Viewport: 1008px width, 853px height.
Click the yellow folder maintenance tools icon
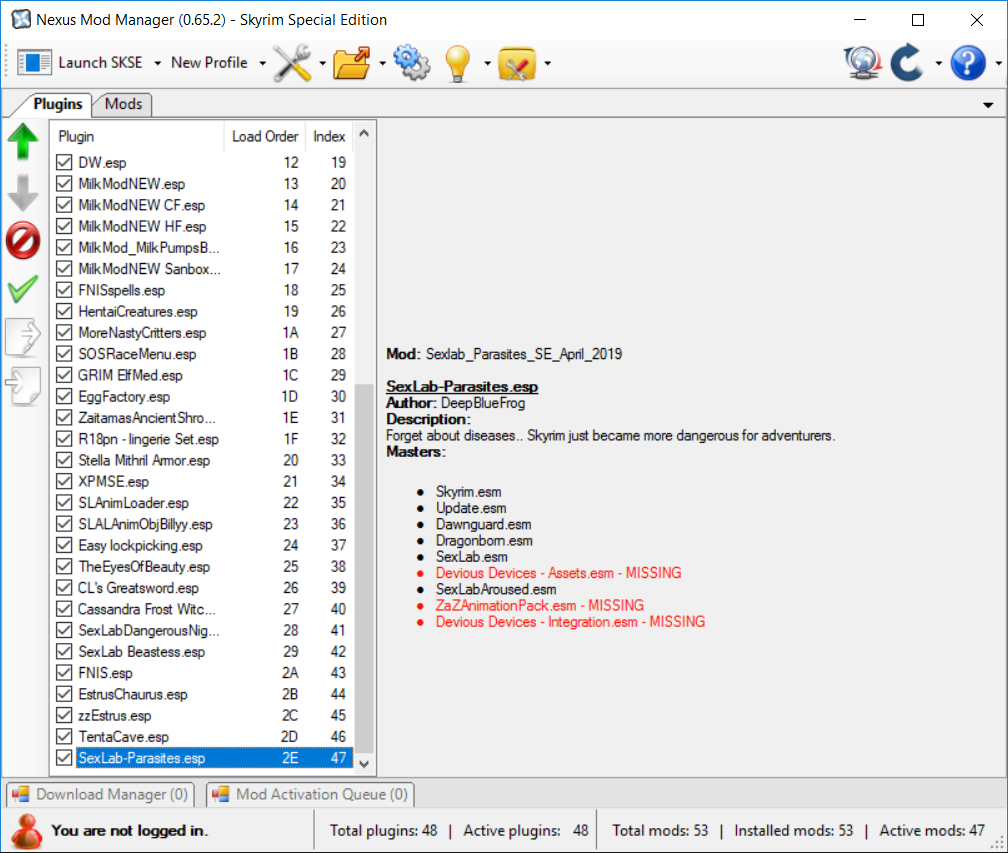pyautogui.click(x=517, y=63)
